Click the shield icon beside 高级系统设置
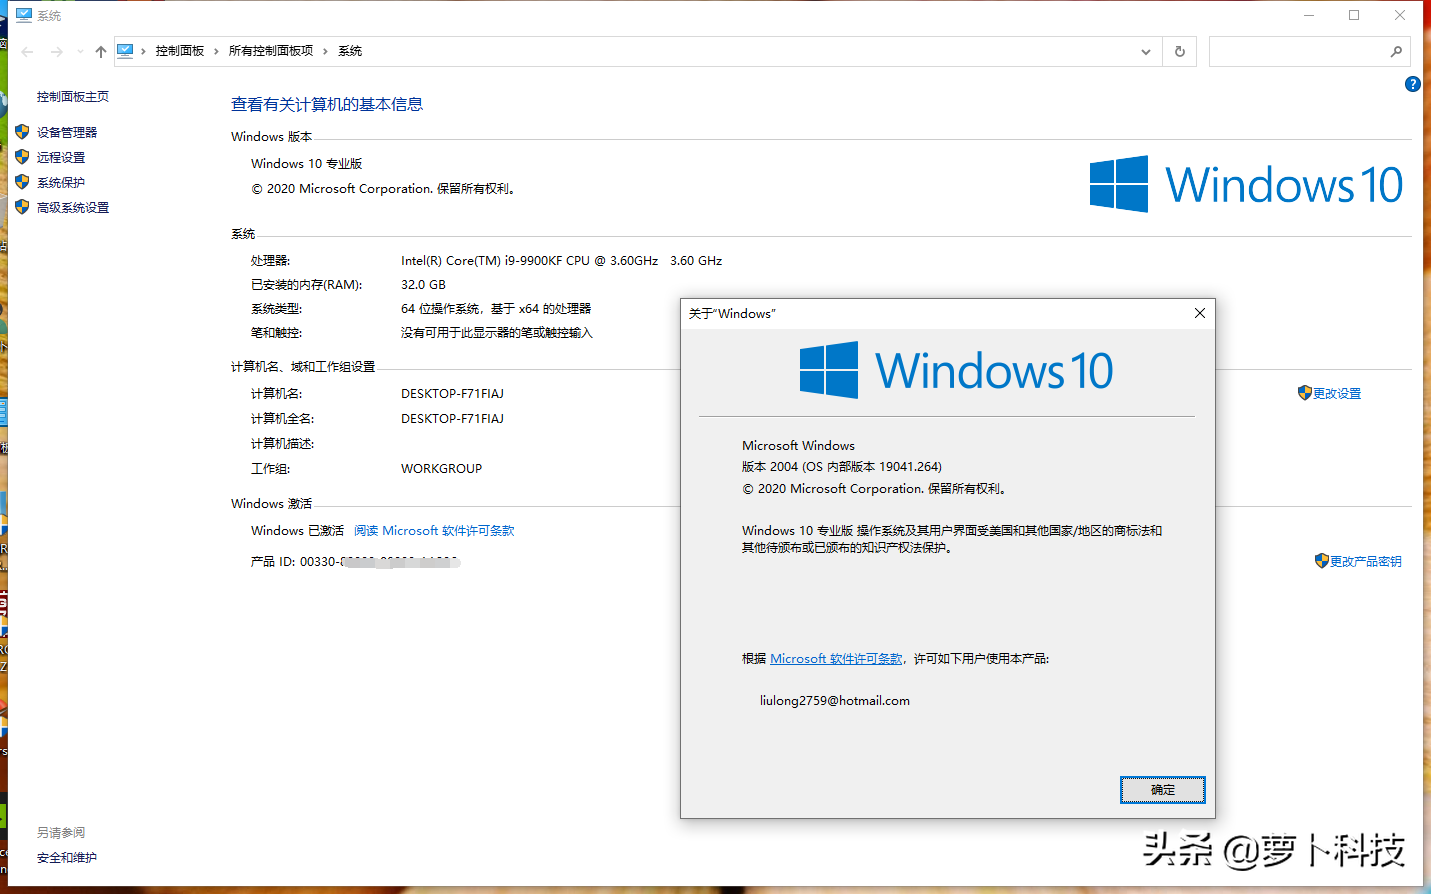1431x894 pixels. click(x=22, y=206)
